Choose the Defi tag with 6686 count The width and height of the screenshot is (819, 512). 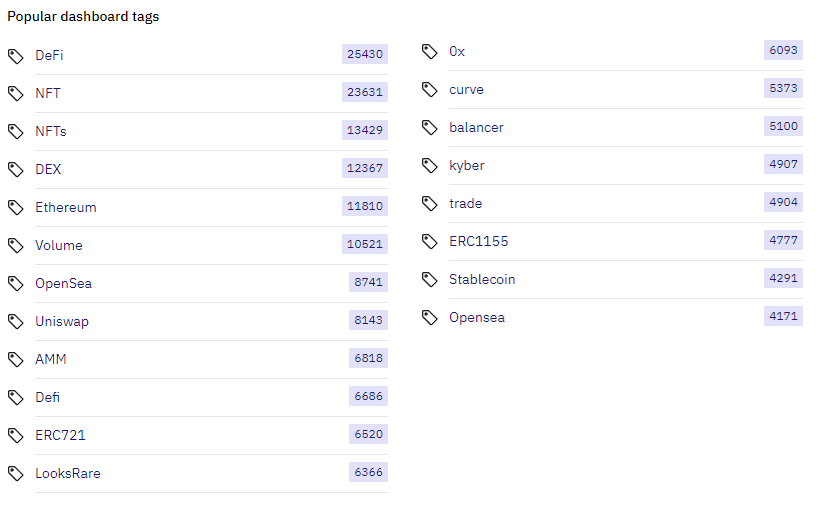(x=47, y=398)
